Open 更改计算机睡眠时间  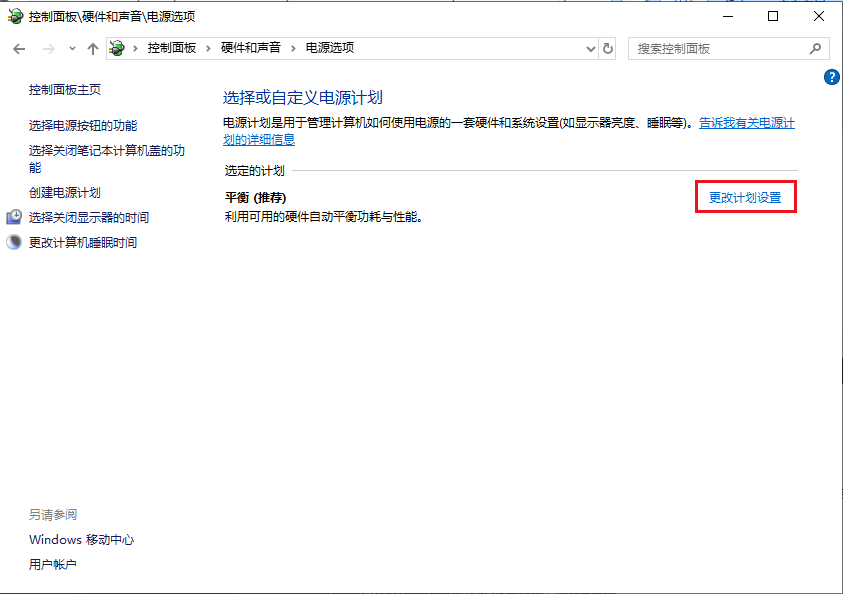coord(83,242)
